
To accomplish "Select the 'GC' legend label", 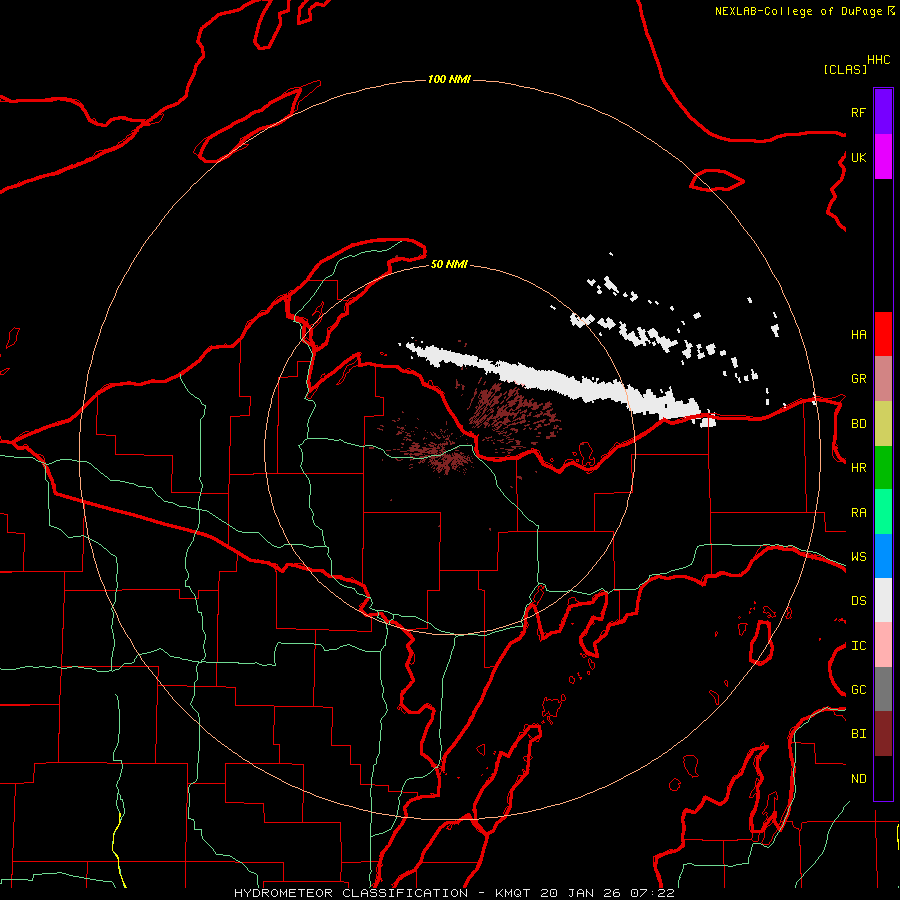I will point(858,690).
